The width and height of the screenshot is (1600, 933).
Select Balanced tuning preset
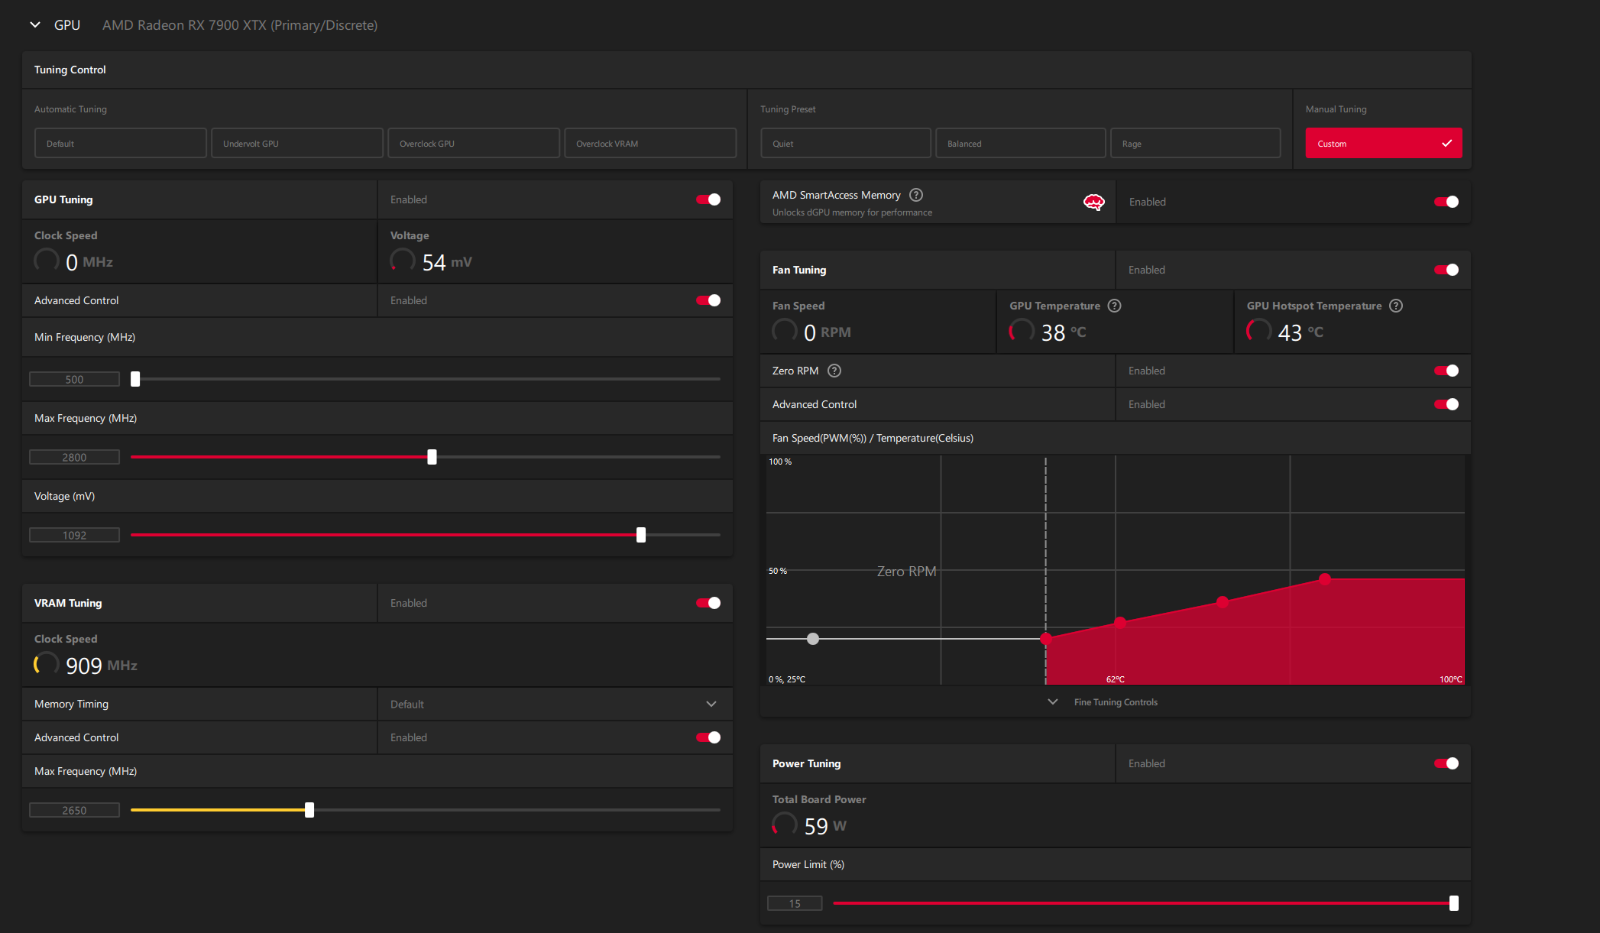pyautogui.click(x=1020, y=143)
